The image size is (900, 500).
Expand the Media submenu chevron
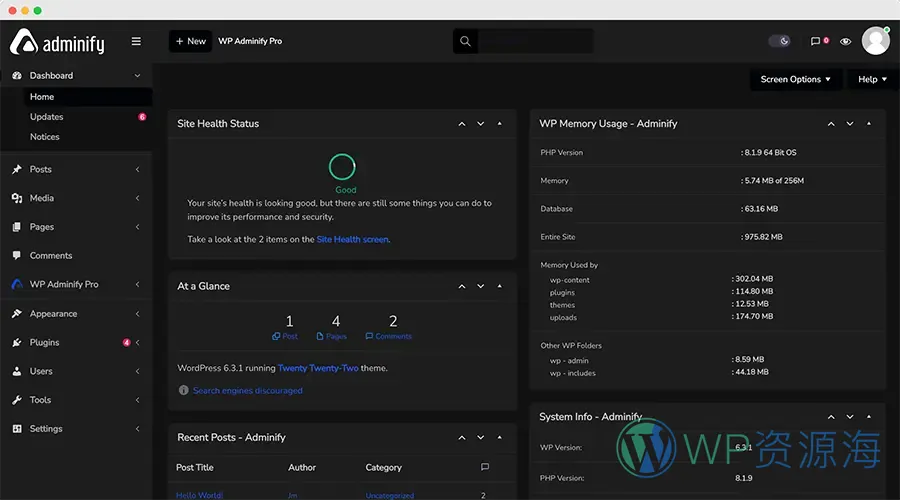point(137,198)
